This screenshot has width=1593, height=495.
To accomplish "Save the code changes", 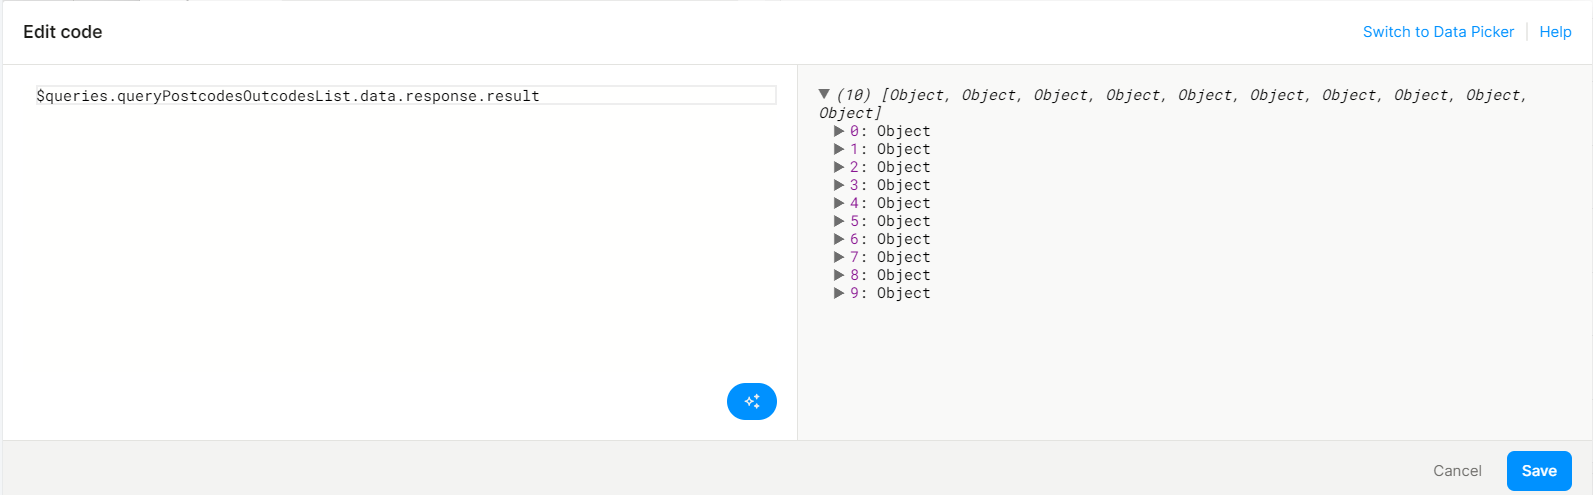I will [x=1539, y=471].
